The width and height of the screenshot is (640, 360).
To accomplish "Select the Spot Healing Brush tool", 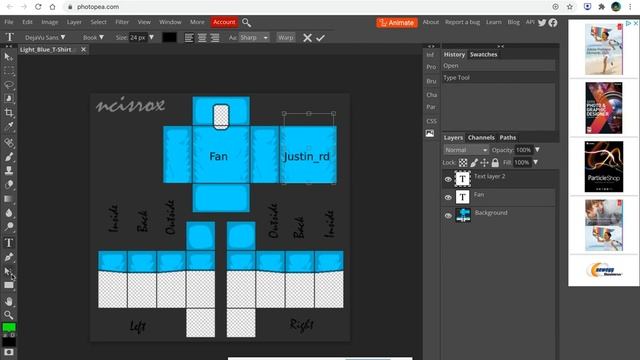I will coord(9,142).
